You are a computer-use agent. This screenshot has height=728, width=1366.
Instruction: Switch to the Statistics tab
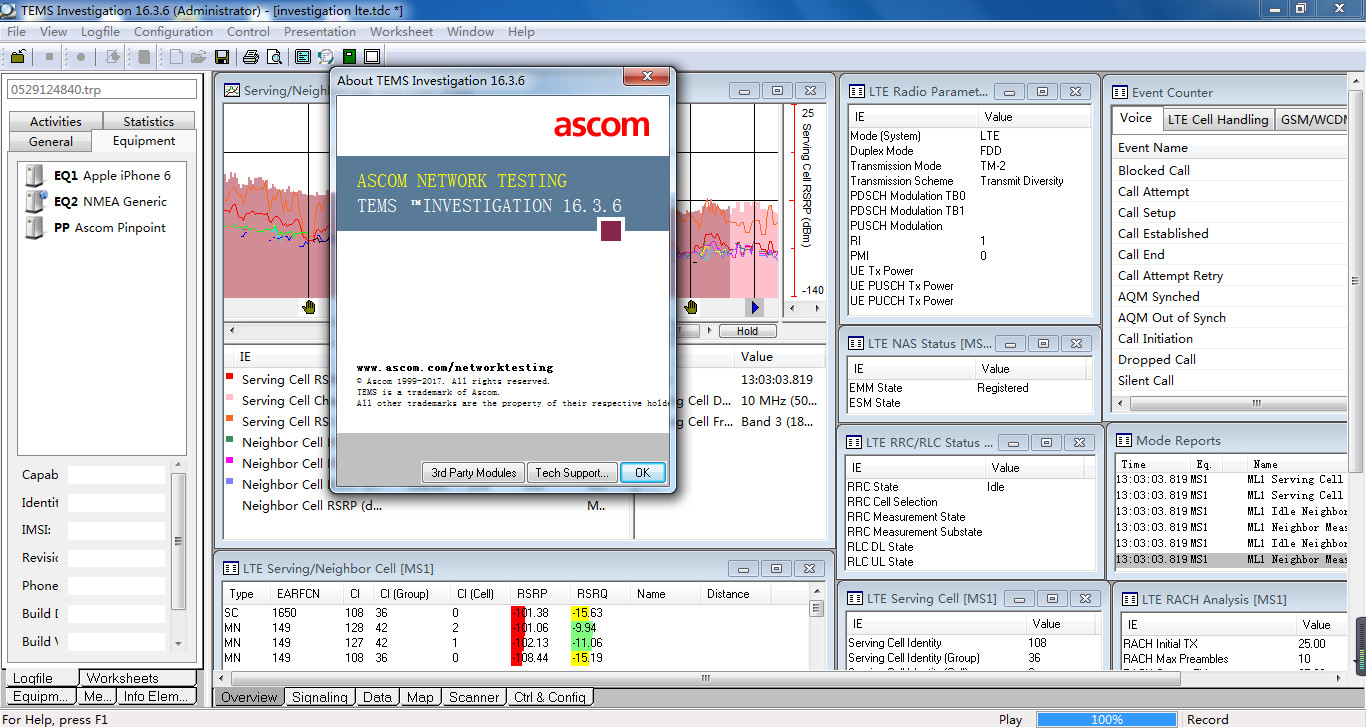149,121
